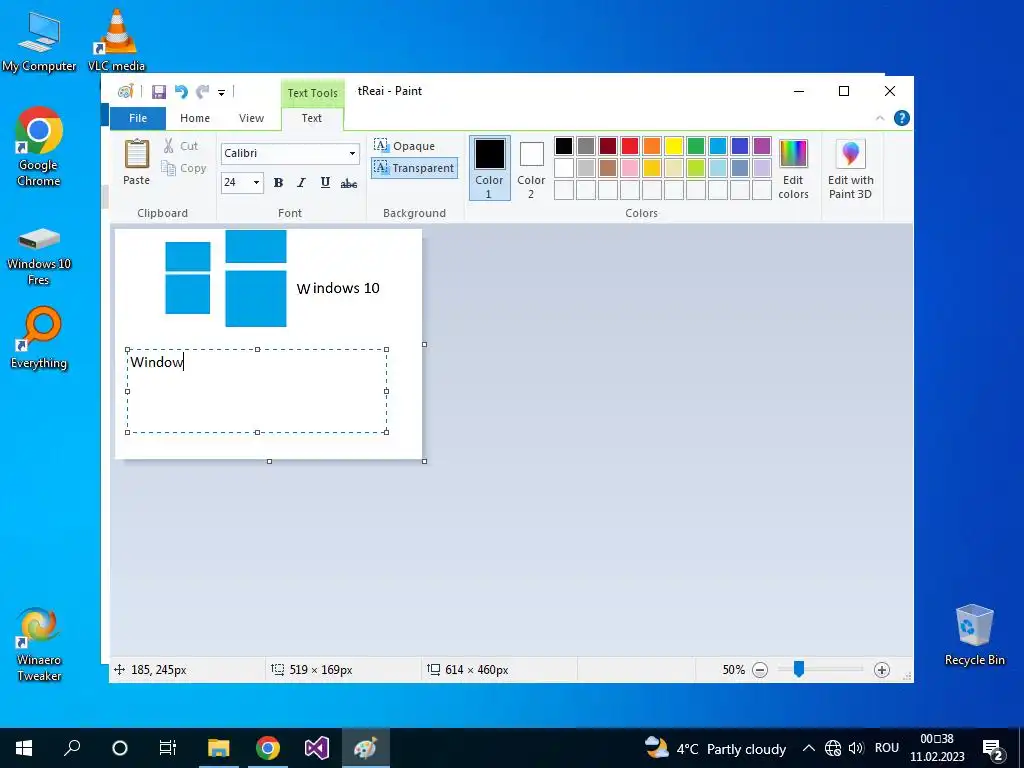Expand the Calibri font family dropdown
Viewport: 1024px width, 768px height.
coord(352,153)
